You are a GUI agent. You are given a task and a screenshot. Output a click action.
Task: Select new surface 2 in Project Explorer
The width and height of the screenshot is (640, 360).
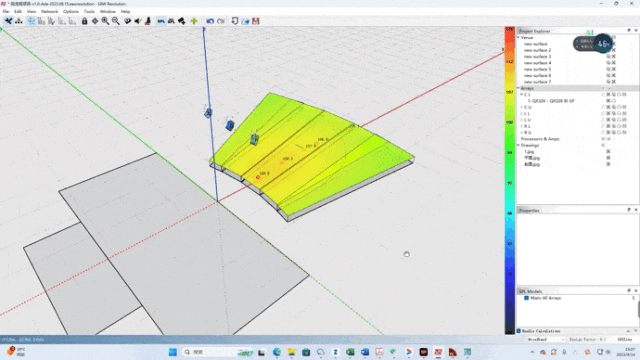(x=538, y=50)
